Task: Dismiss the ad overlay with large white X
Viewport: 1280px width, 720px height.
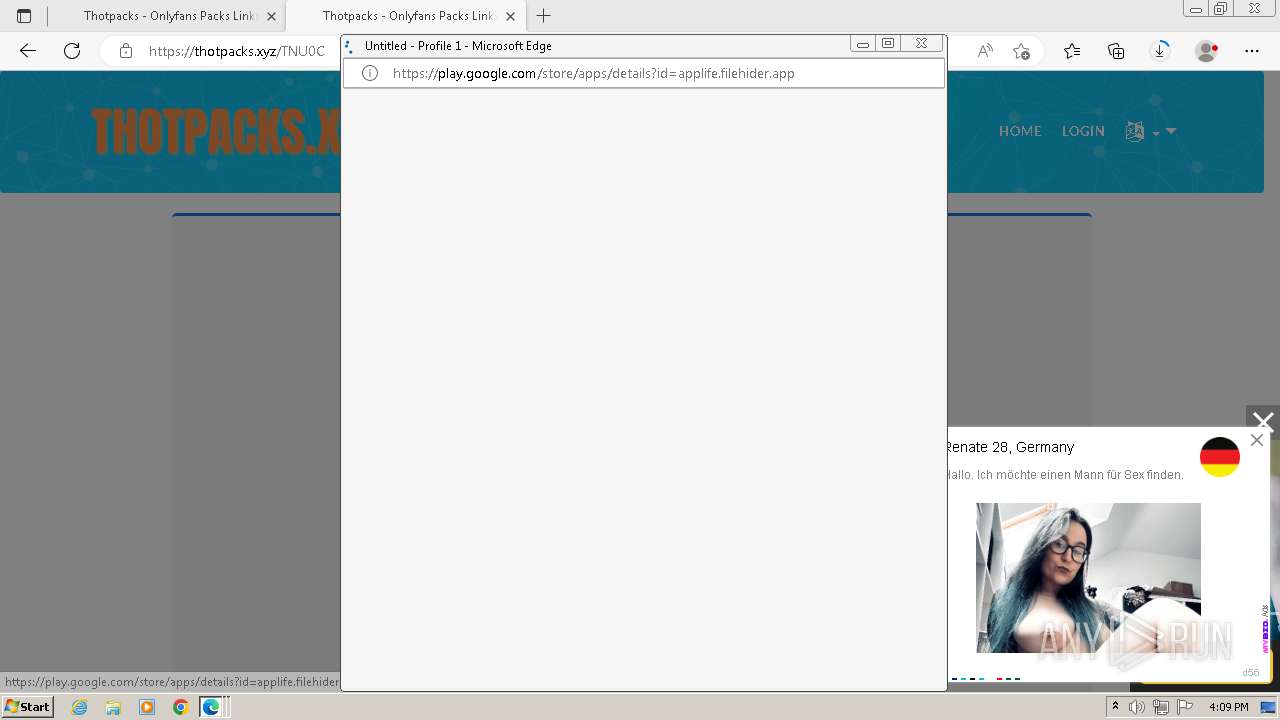Action: coord(1263,422)
